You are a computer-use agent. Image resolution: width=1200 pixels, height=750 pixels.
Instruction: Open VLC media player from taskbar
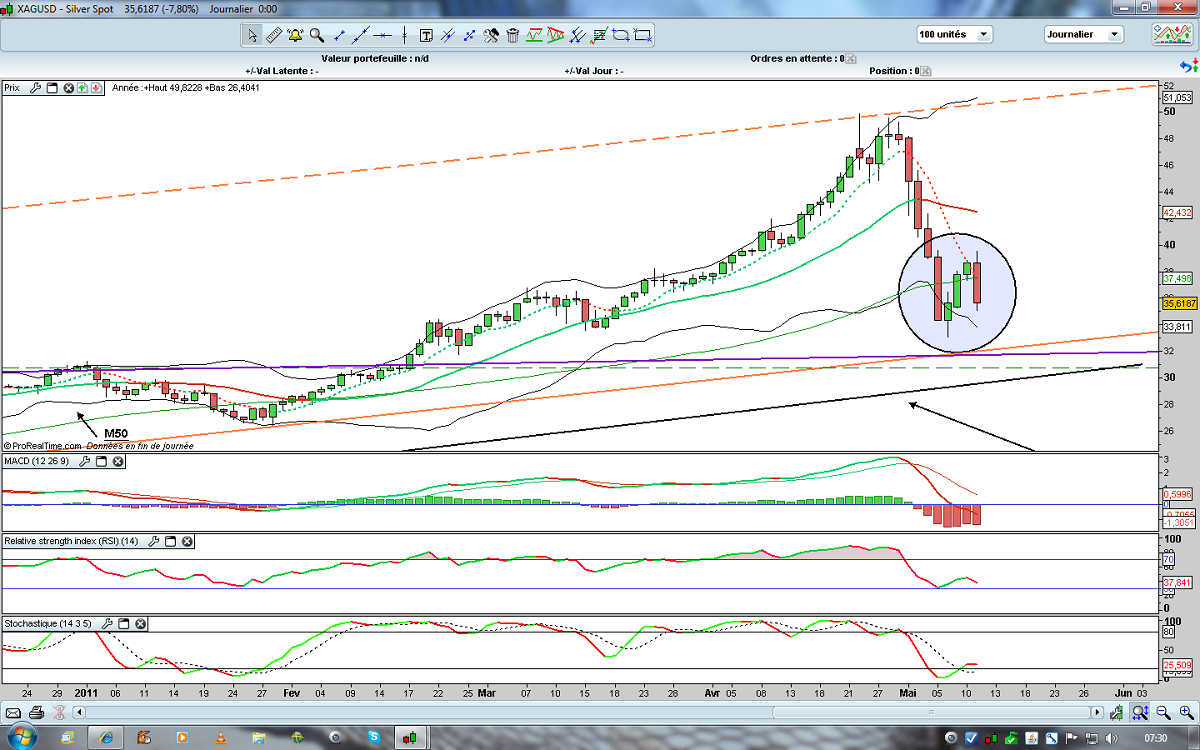(x=222, y=738)
